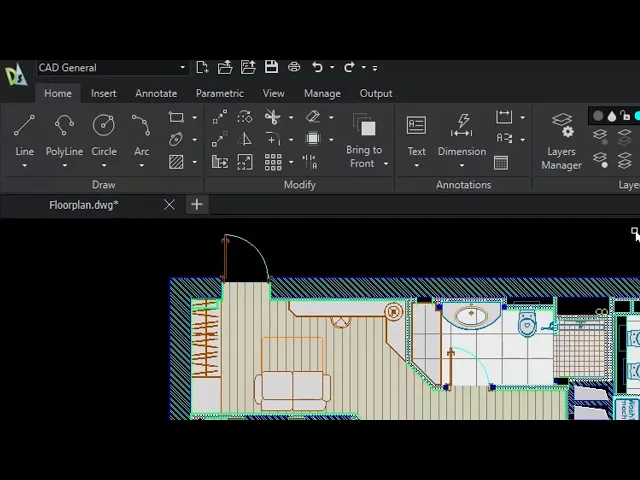Click the Mirror tool
640x480 pixels.
[x=244, y=139]
